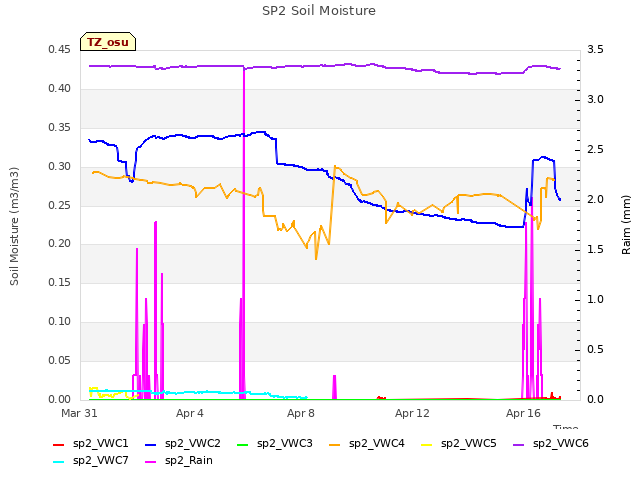Screen dimensions: 640x480
Task: Click the yellow sp2_VWC5 legend swatch
Action: (427, 444)
